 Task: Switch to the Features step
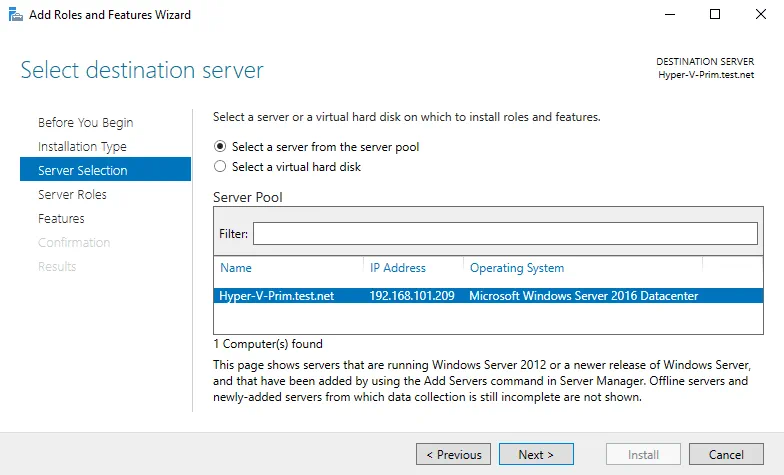click(x=61, y=219)
